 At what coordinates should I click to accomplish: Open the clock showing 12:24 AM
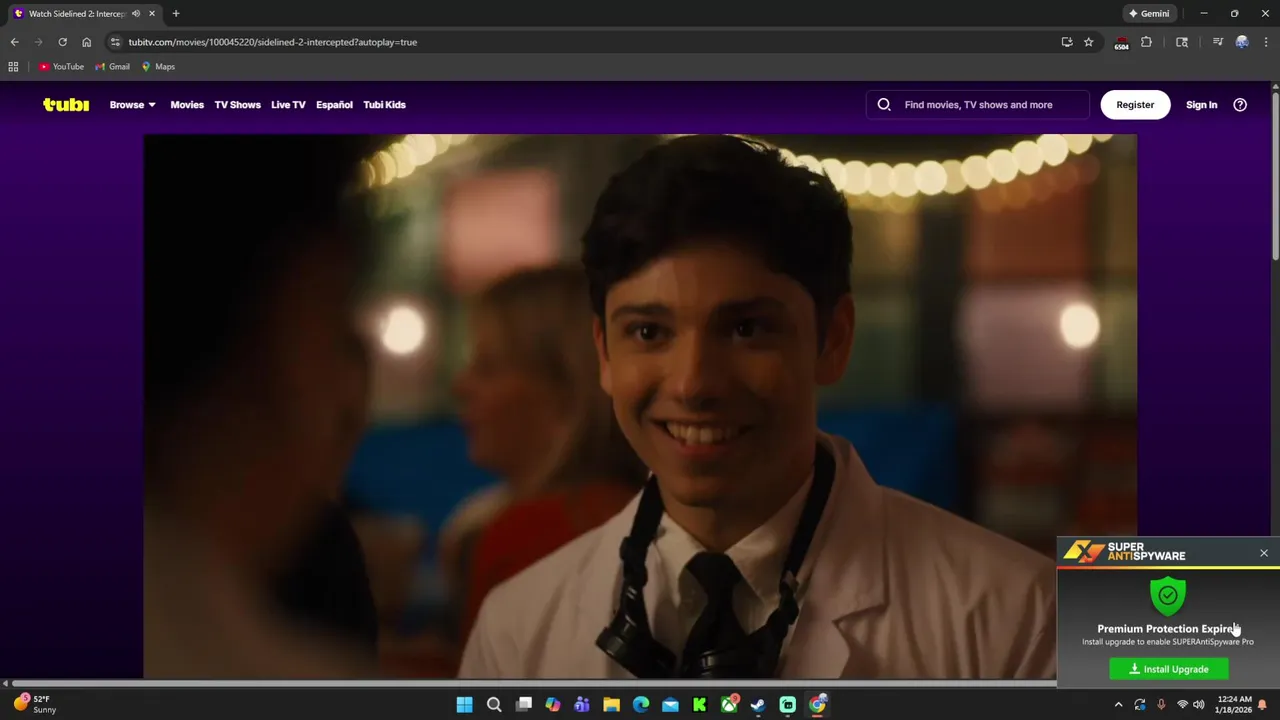coord(1234,704)
